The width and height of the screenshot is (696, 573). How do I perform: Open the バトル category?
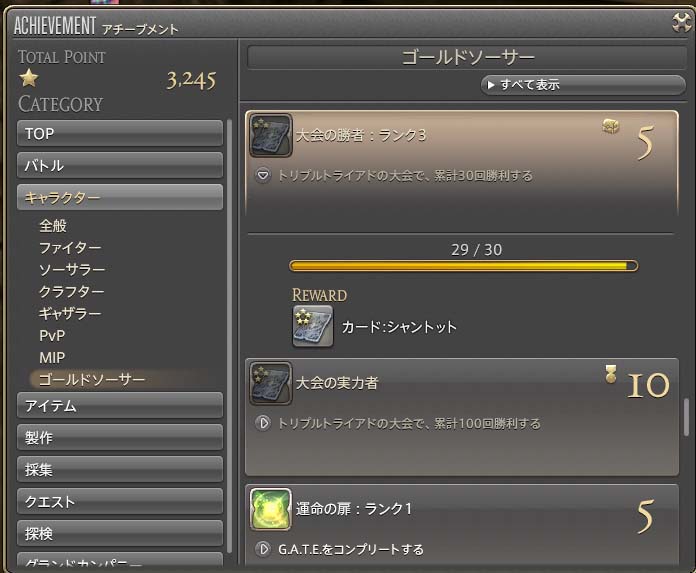(120, 165)
